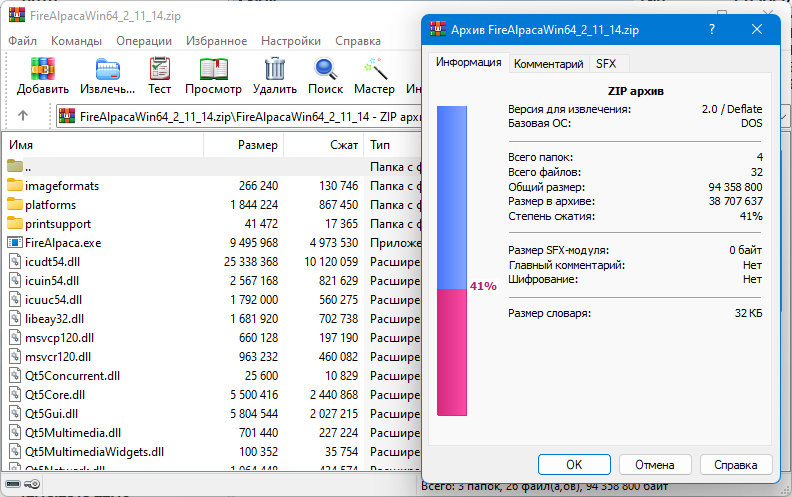Open Просмотр (View) book icon
This screenshot has width=792, height=497.
click(214, 69)
